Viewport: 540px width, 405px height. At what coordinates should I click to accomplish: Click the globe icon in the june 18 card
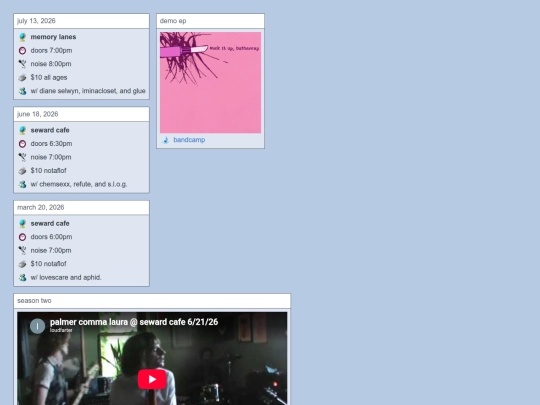click(x=22, y=130)
